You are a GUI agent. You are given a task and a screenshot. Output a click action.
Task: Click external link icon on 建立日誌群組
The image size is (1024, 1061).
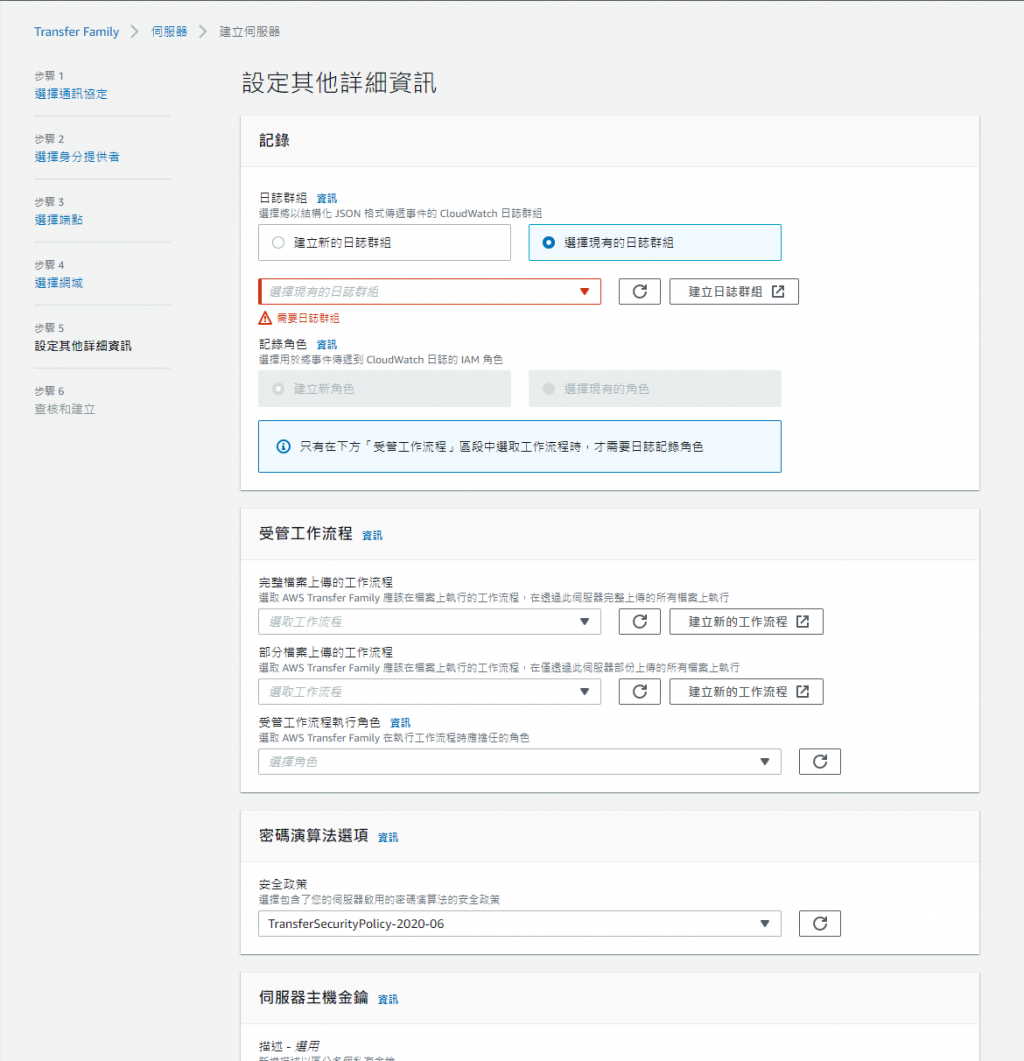778,292
